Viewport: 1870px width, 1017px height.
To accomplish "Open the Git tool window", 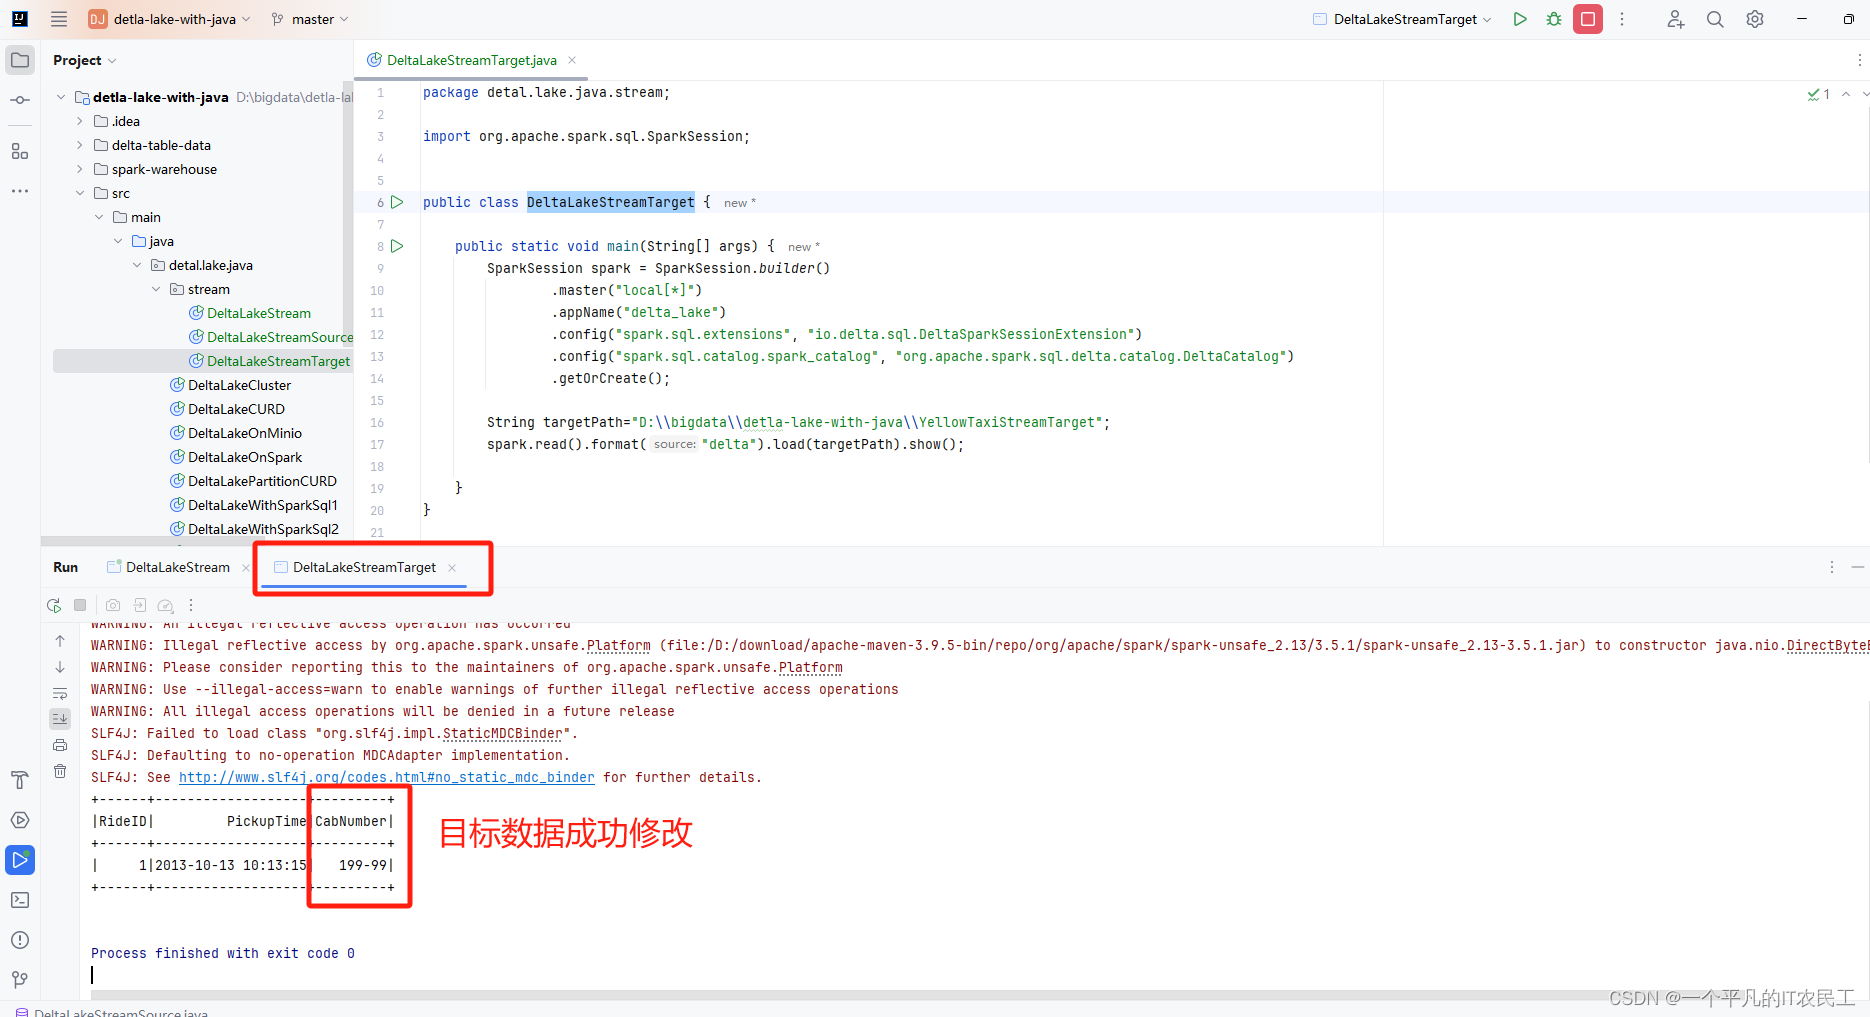I will click(20, 980).
